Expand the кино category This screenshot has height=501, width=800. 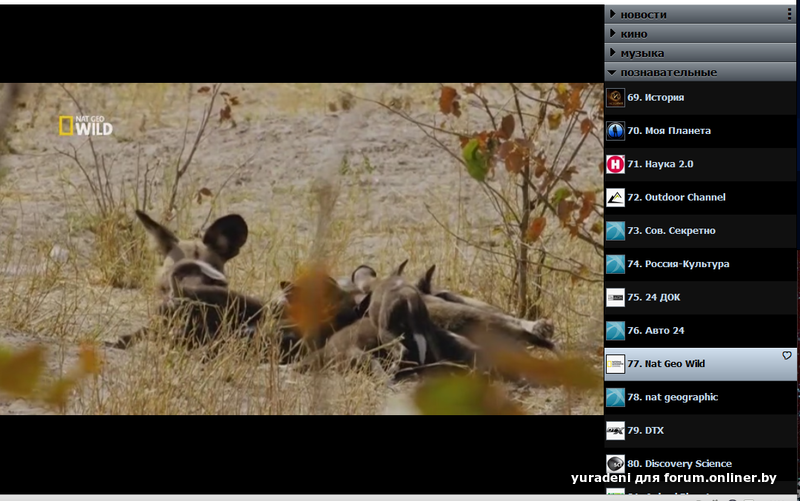click(x=700, y=34)
